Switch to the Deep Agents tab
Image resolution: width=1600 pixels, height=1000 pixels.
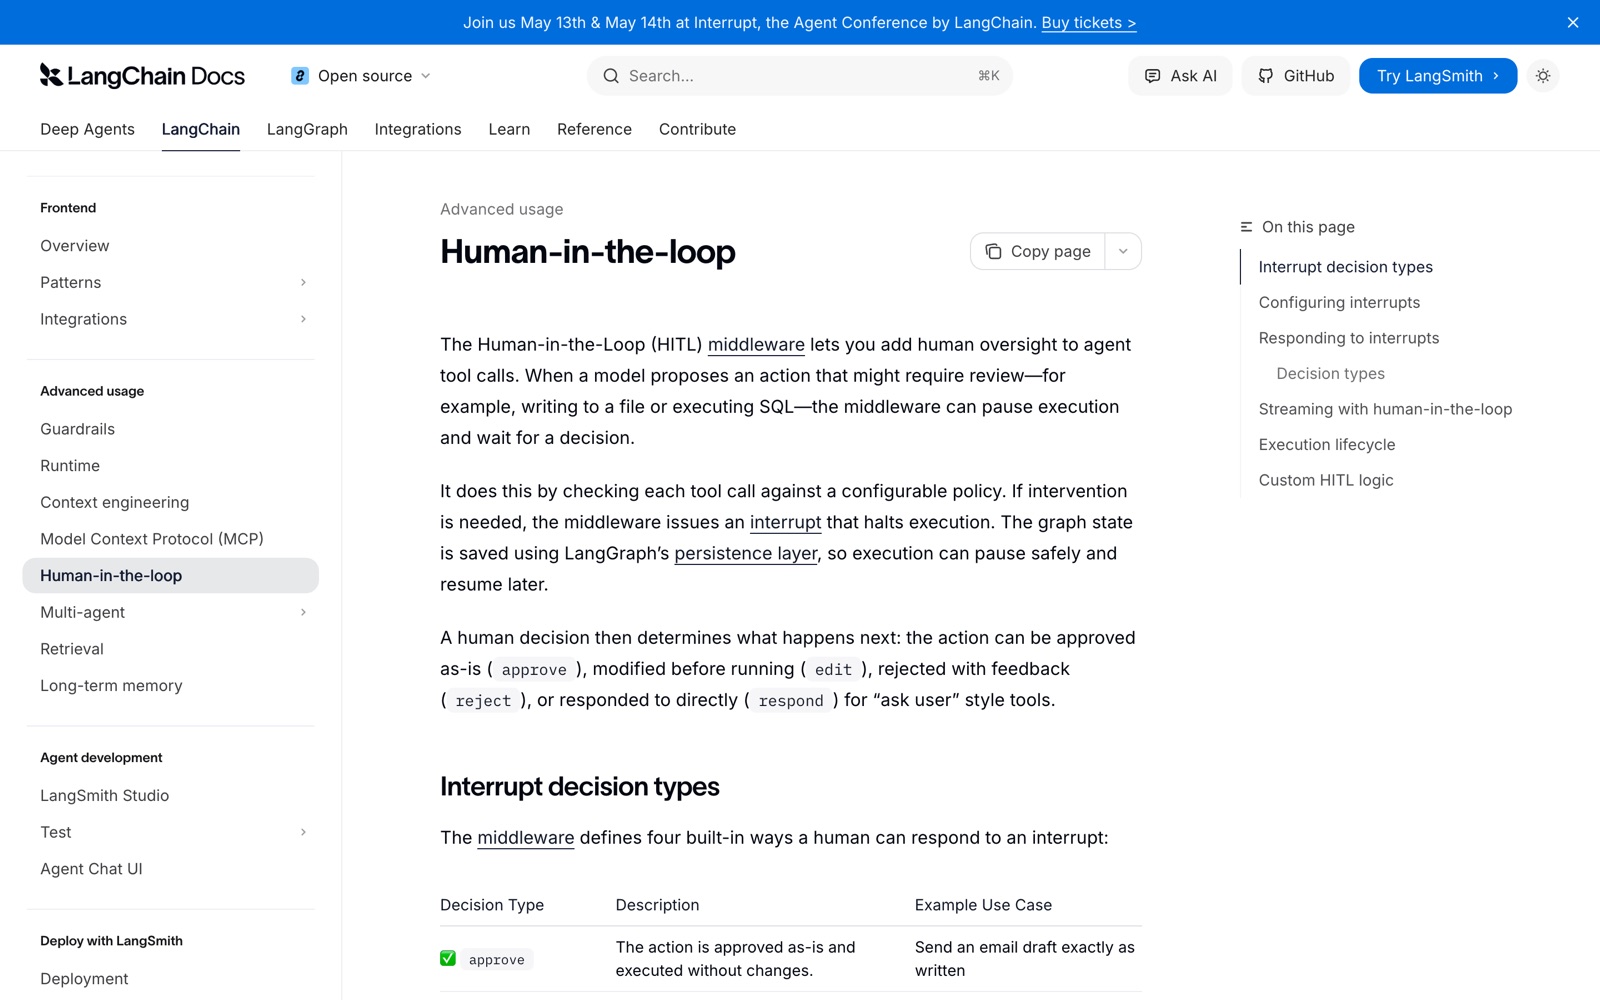click(x=87, y=129)
